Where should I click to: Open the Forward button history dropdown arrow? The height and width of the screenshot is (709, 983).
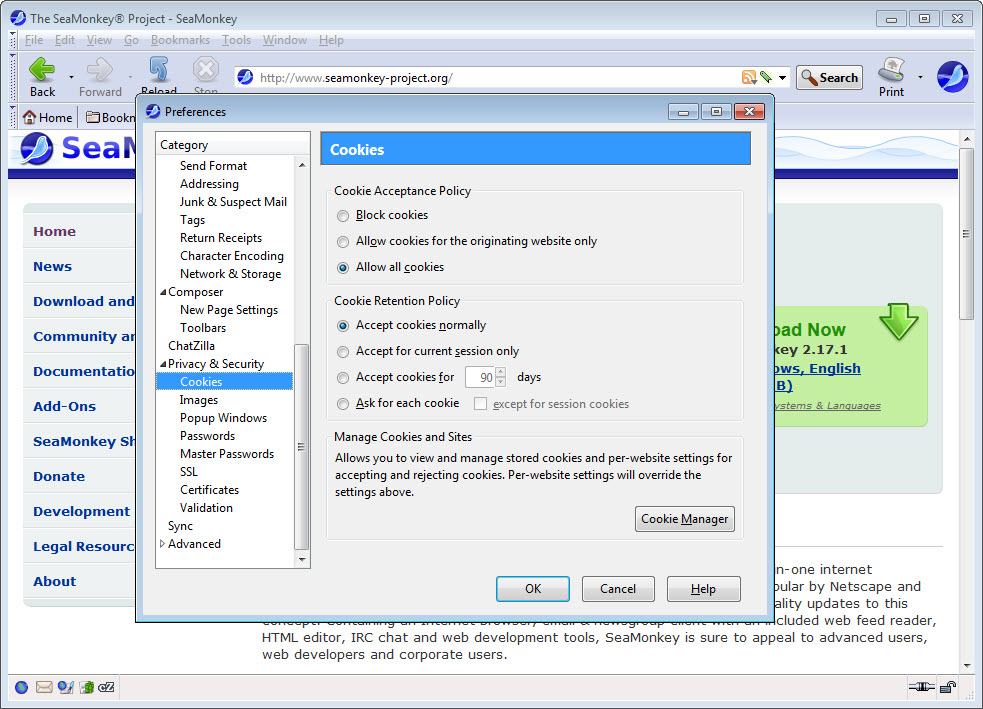point(130,77)
